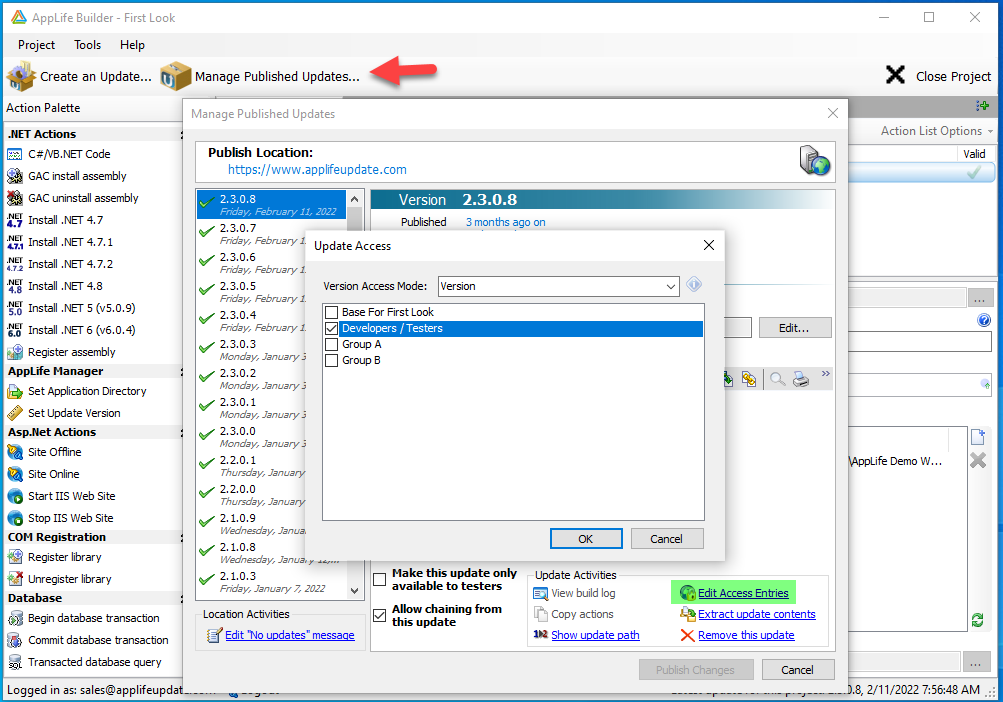Select version 2.2.0.0 in the update list

[252, 495]
